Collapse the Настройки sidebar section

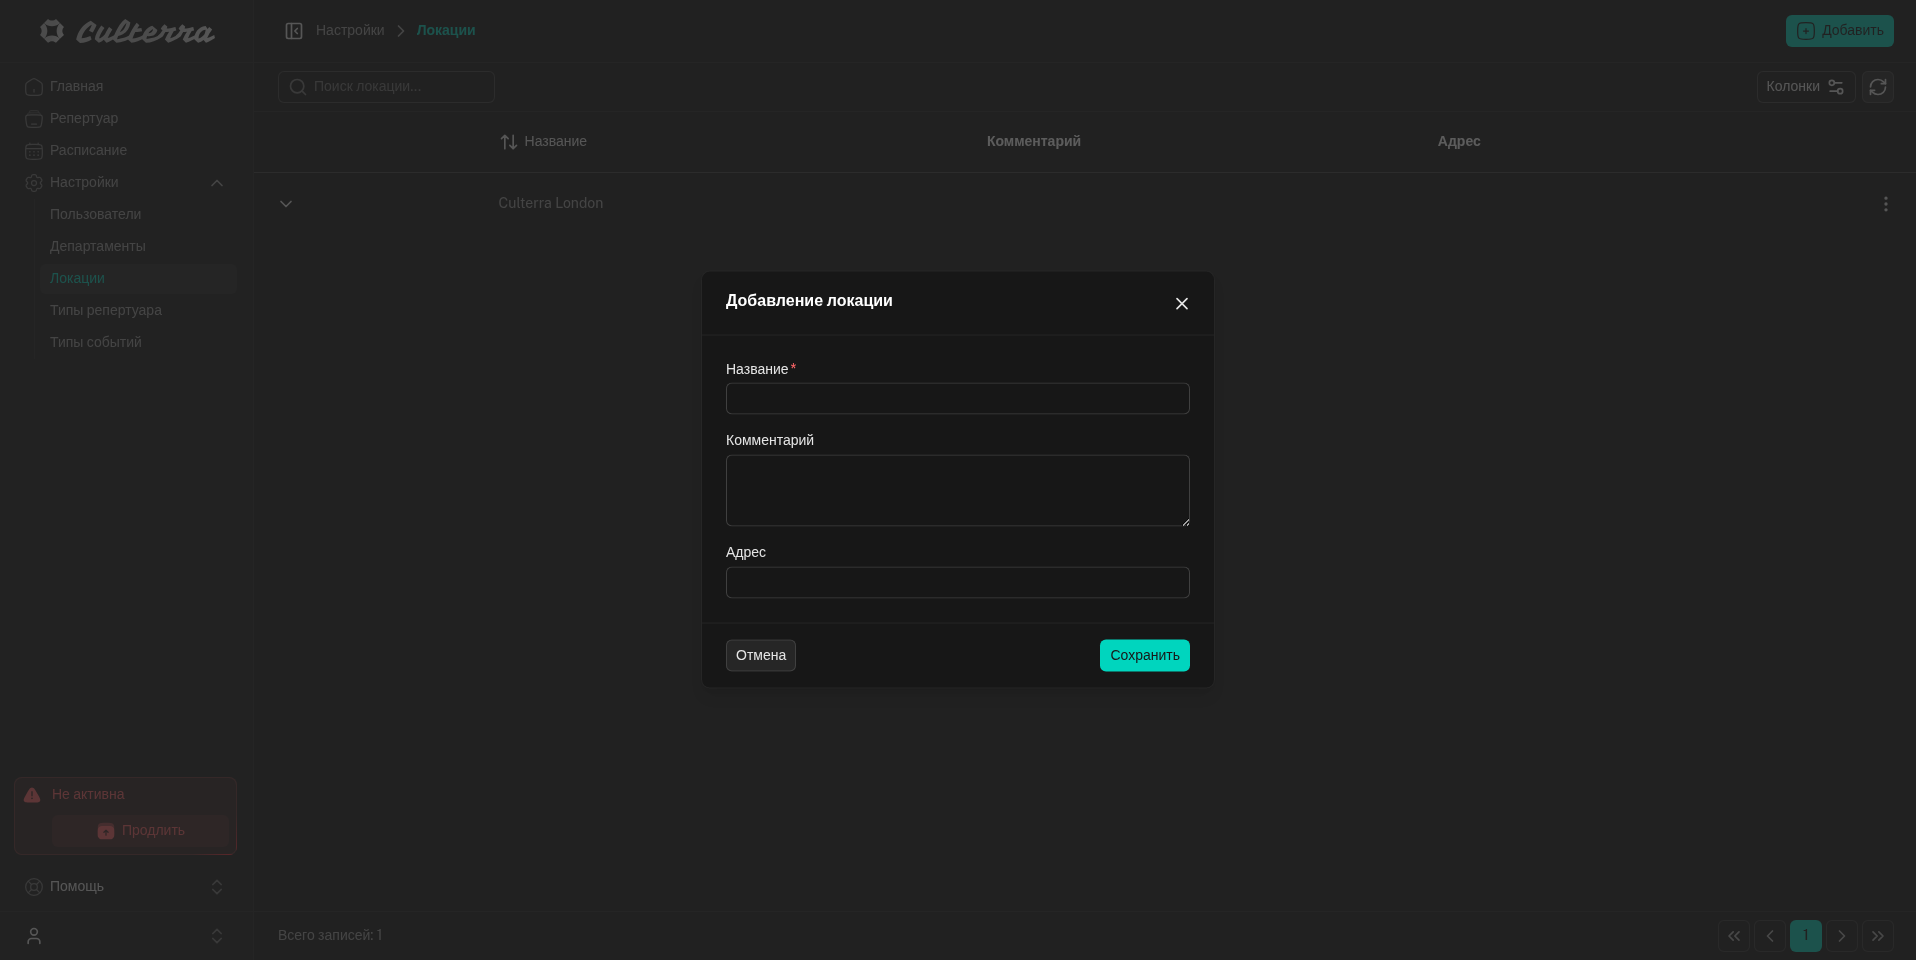(x=216, y=183)
